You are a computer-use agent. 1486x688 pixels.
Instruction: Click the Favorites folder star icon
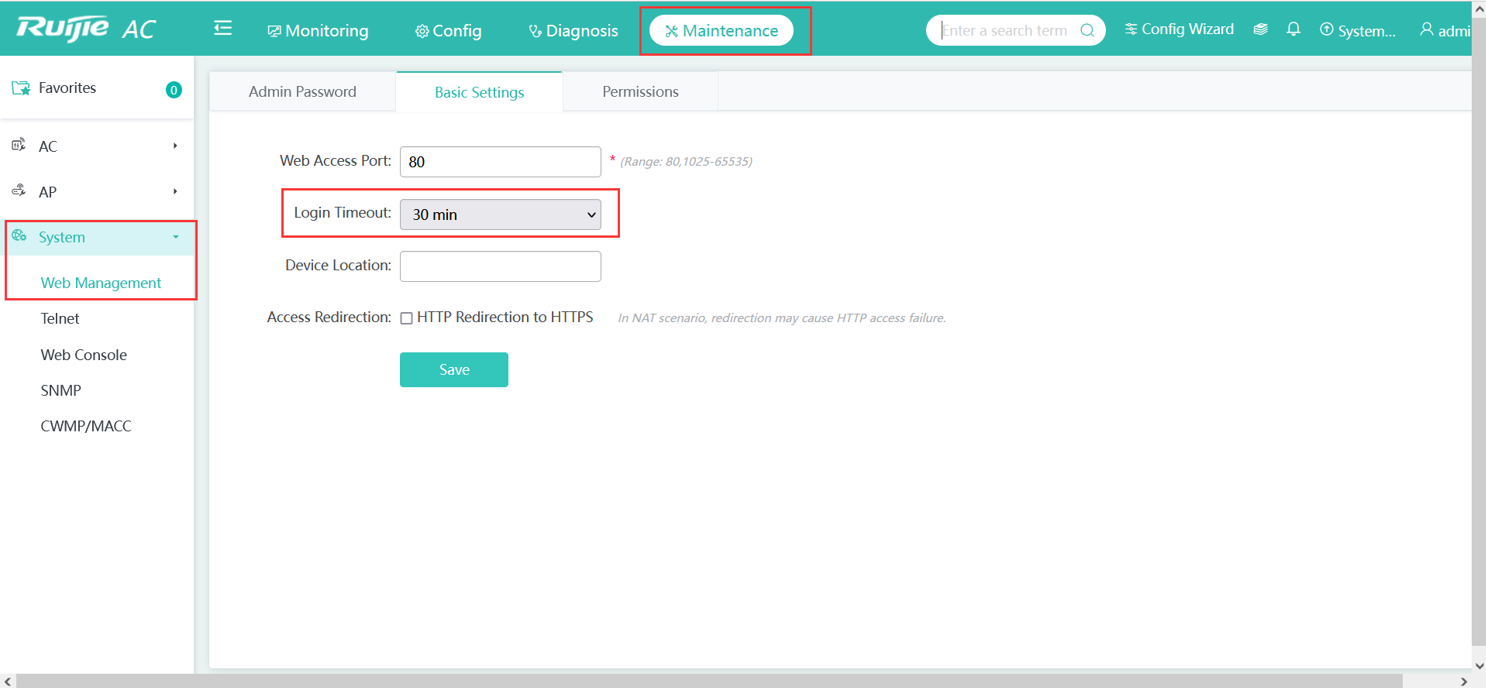(20, 88)
